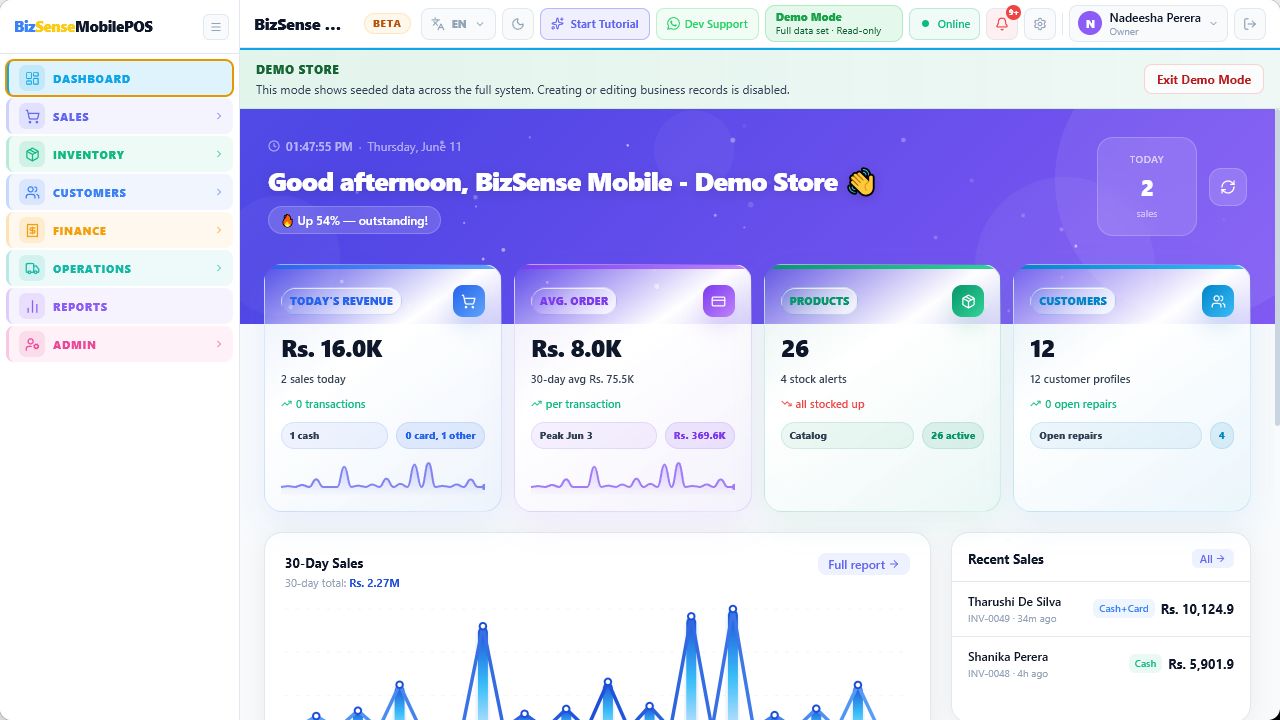Click the people icon on Customers card
The image size is (1280, 720).
pyautogui.click(x=1218, y=301)
